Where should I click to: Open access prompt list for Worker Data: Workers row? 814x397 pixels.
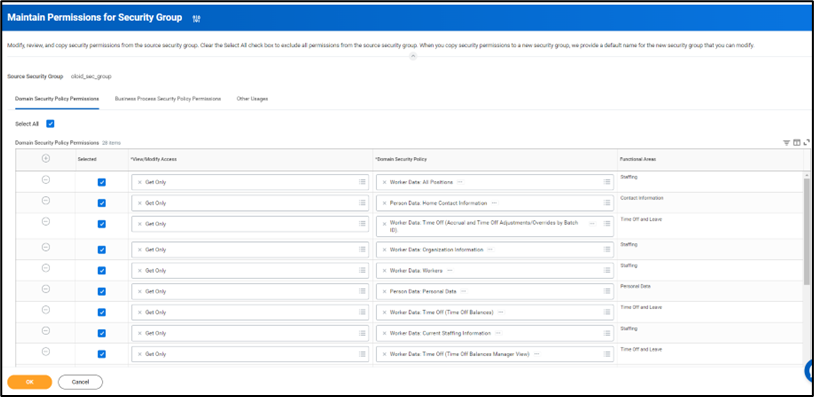[362, 270]
